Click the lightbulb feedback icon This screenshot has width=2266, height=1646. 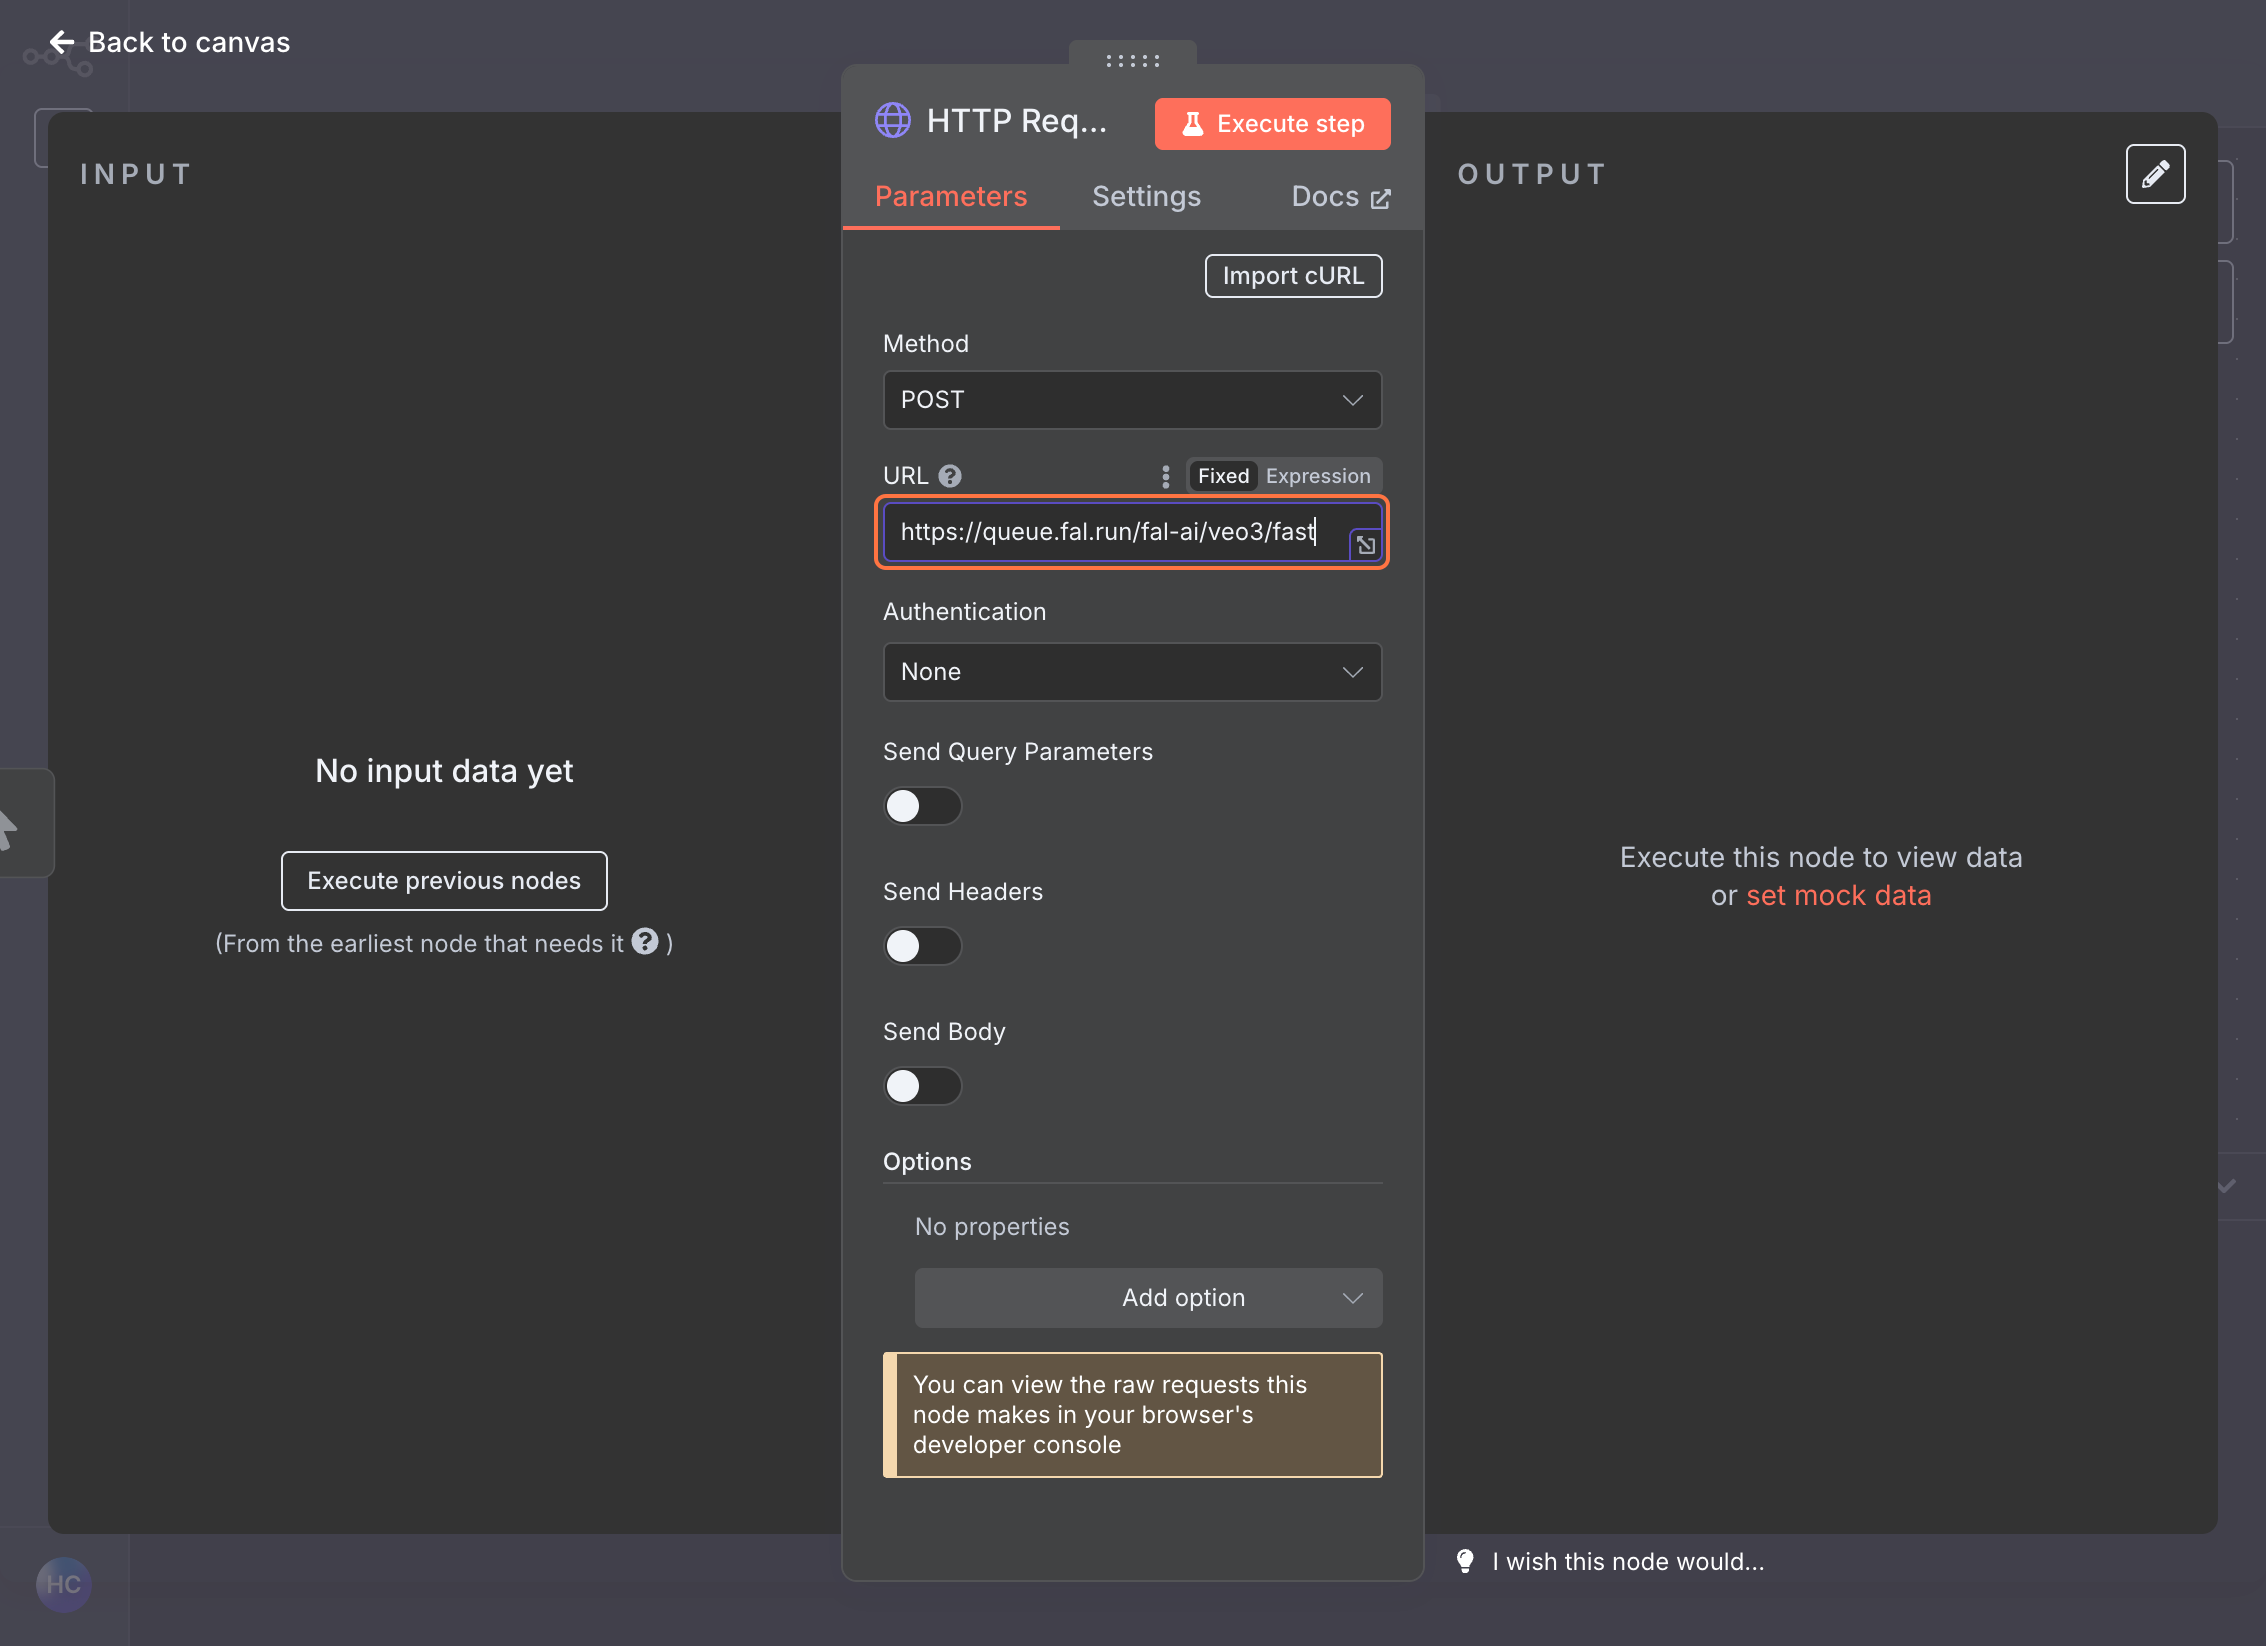[1465, 1561]
